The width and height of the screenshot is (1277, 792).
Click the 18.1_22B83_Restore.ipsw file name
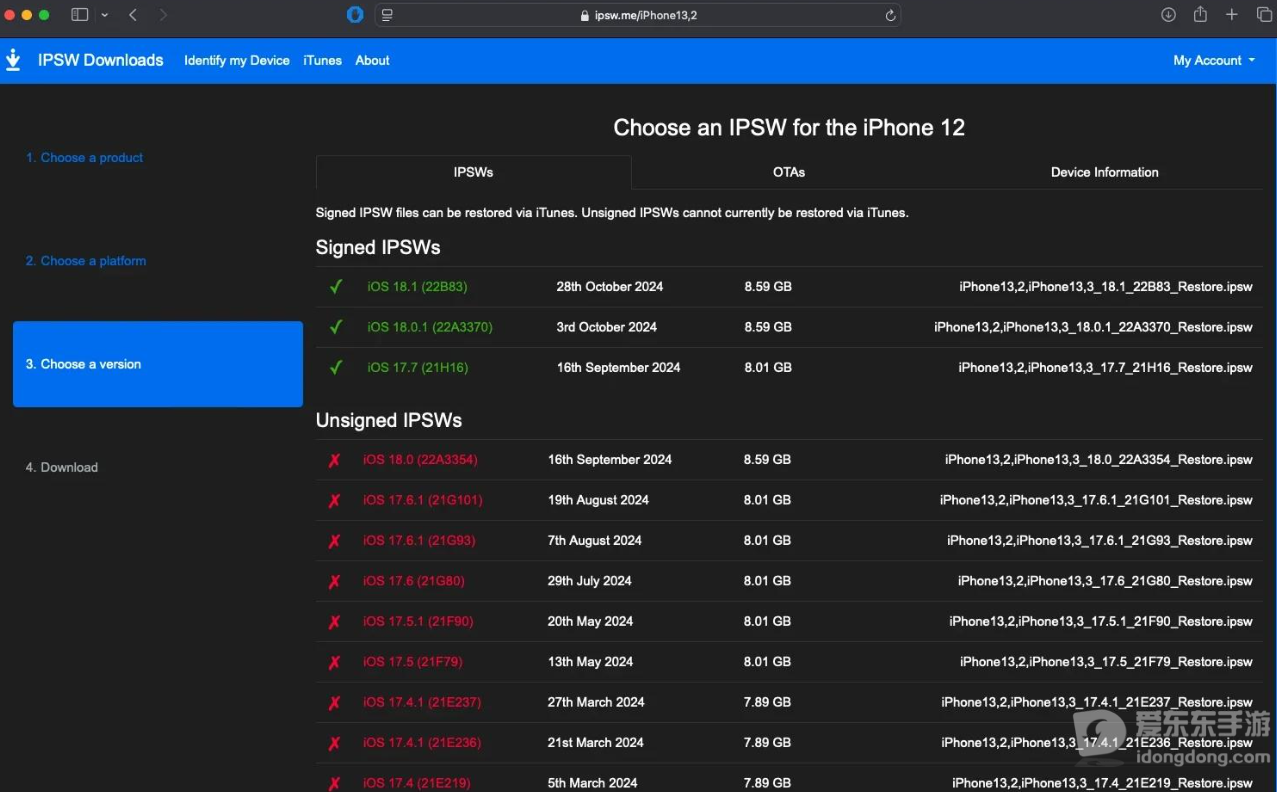coord(1106,287)
